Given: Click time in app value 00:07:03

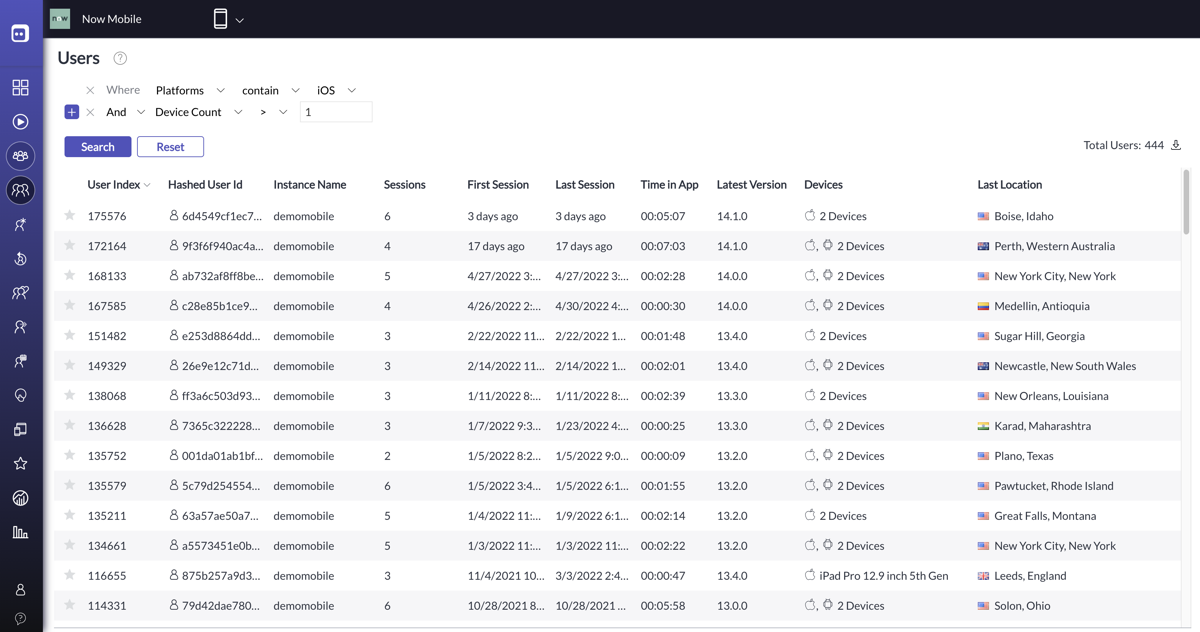Looking at the screenshot, I should [x=663, y=246].
